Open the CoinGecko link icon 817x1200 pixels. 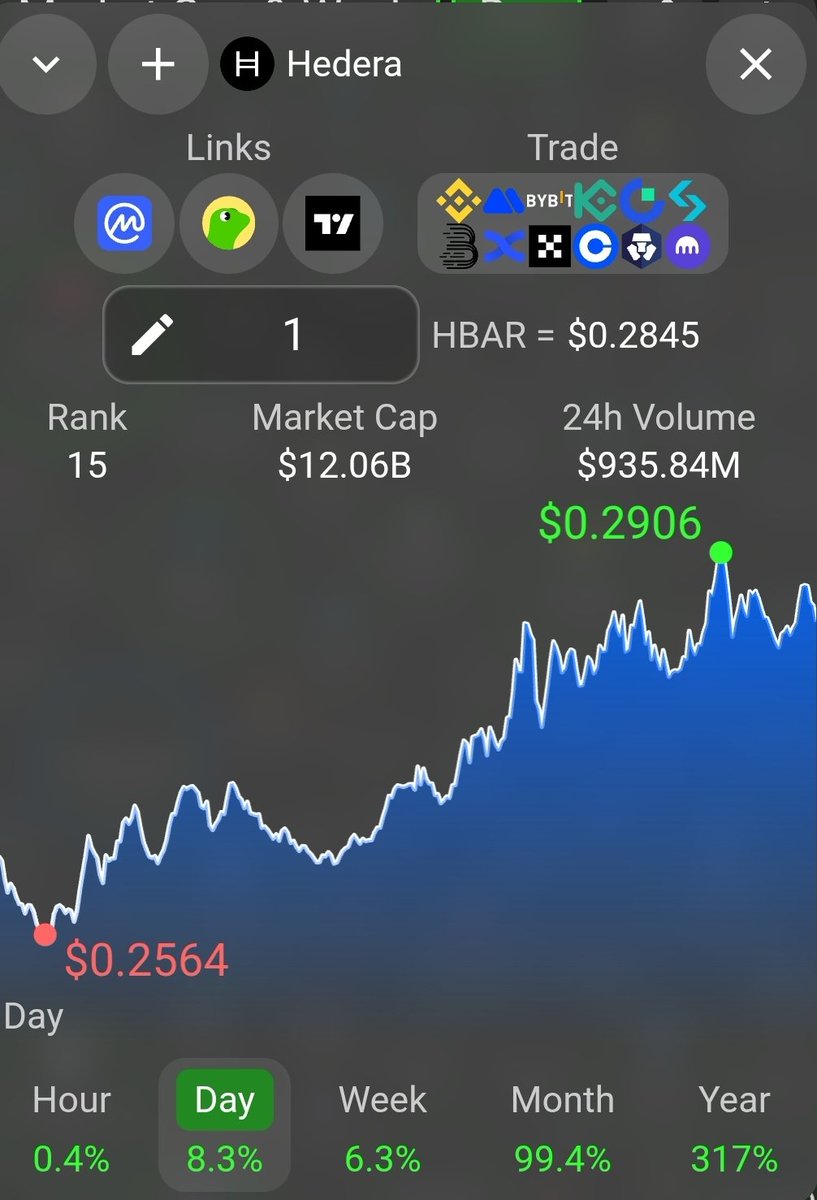coord(228,223)
